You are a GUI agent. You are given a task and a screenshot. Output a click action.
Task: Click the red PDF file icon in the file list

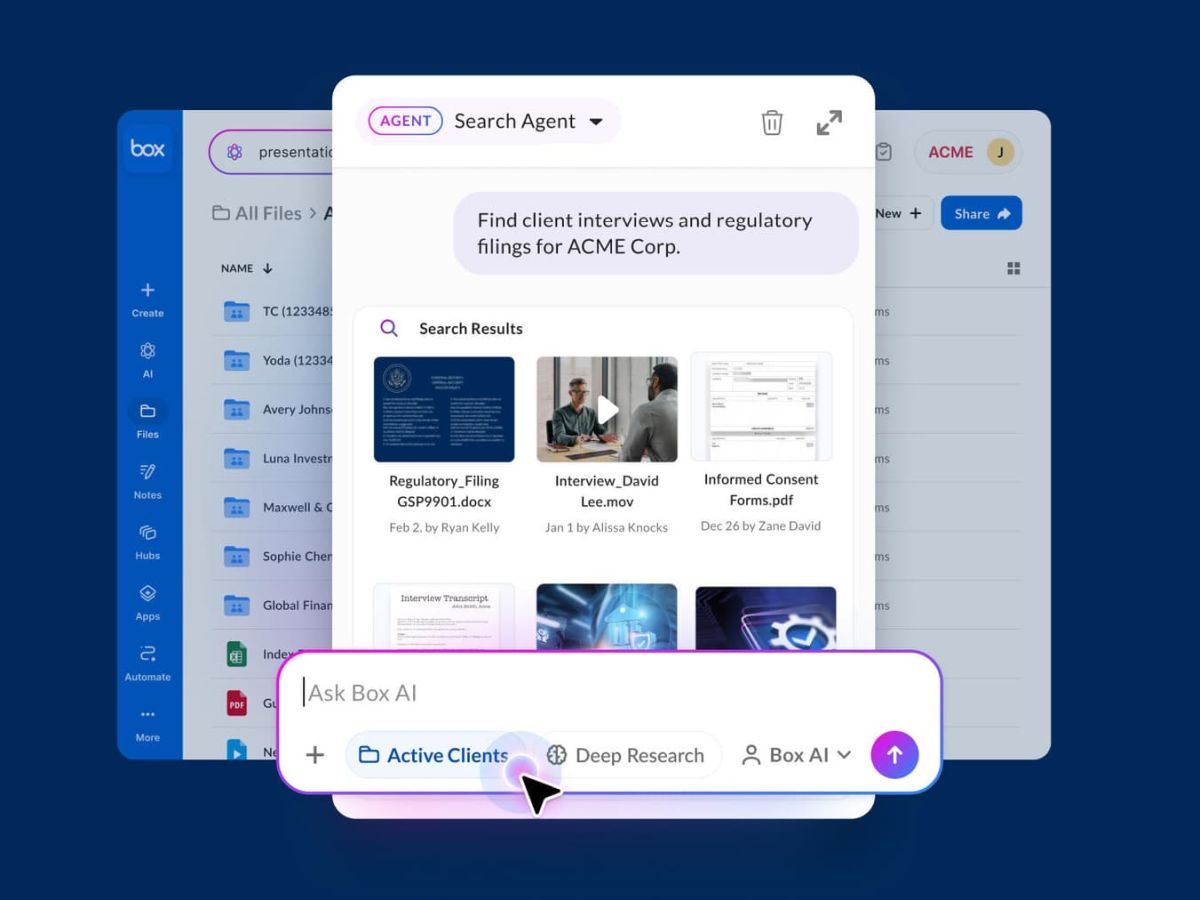click(x=236, y=703)
